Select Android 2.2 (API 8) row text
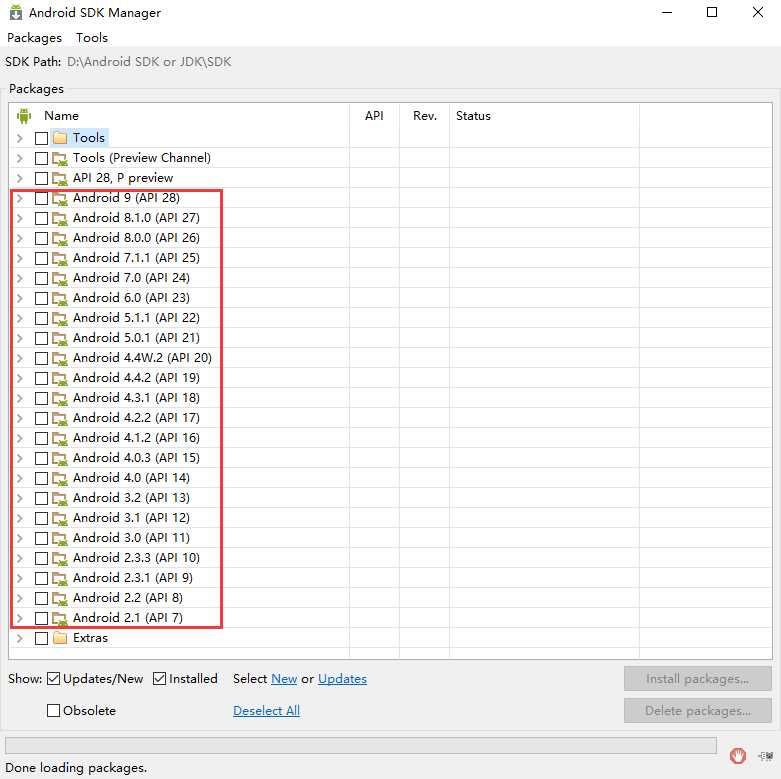This screenshot has width=781, height=779. coord(128,598)
